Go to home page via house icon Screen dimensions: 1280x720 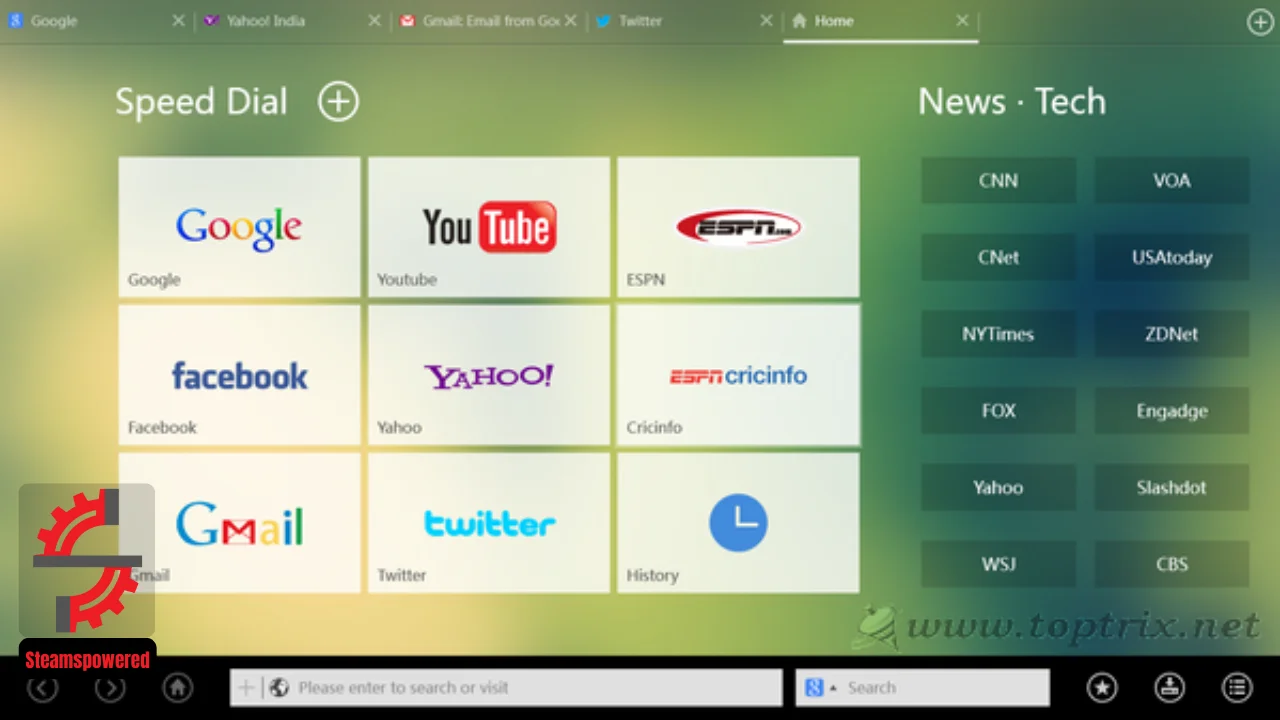tap(178, 687)
